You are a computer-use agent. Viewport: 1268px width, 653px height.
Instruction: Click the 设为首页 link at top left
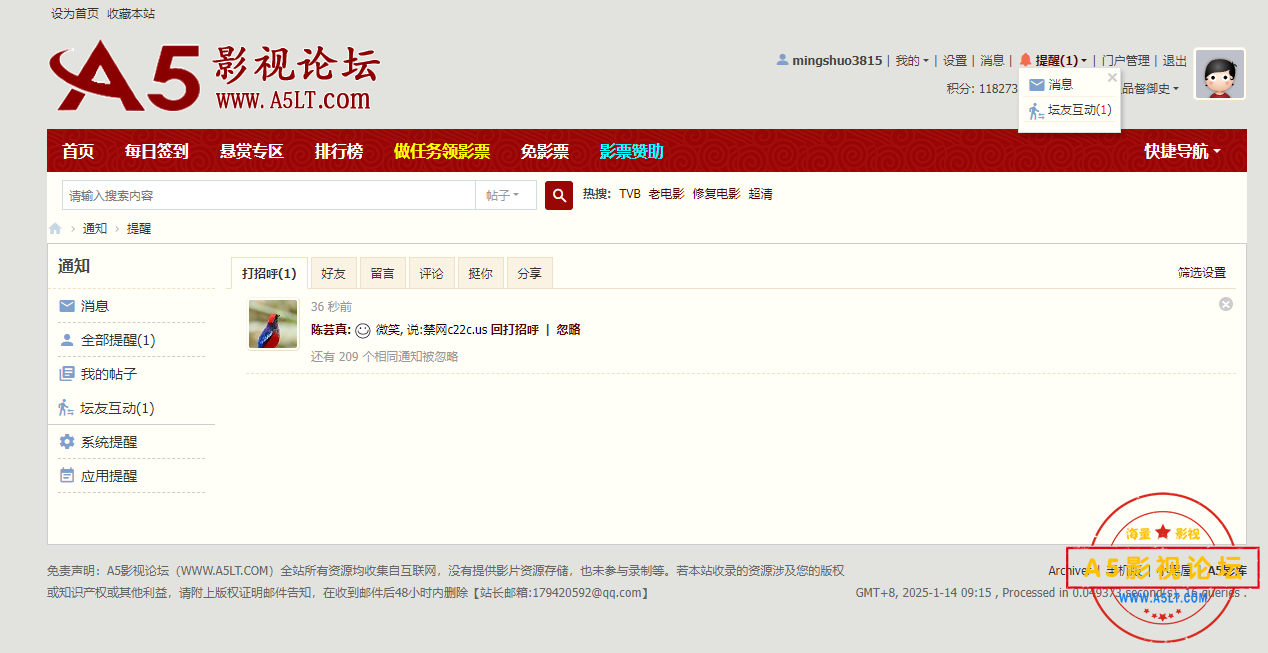tap(75, 14)
